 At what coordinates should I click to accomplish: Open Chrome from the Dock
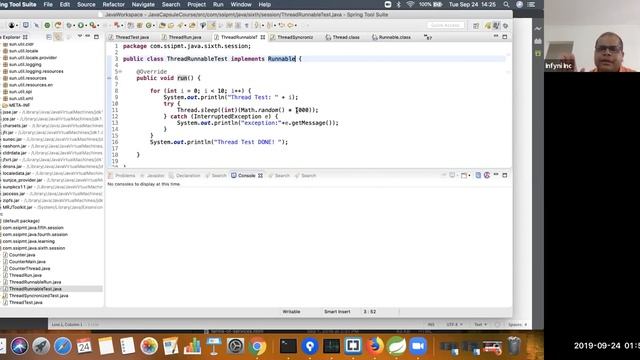tap(257, 346)
